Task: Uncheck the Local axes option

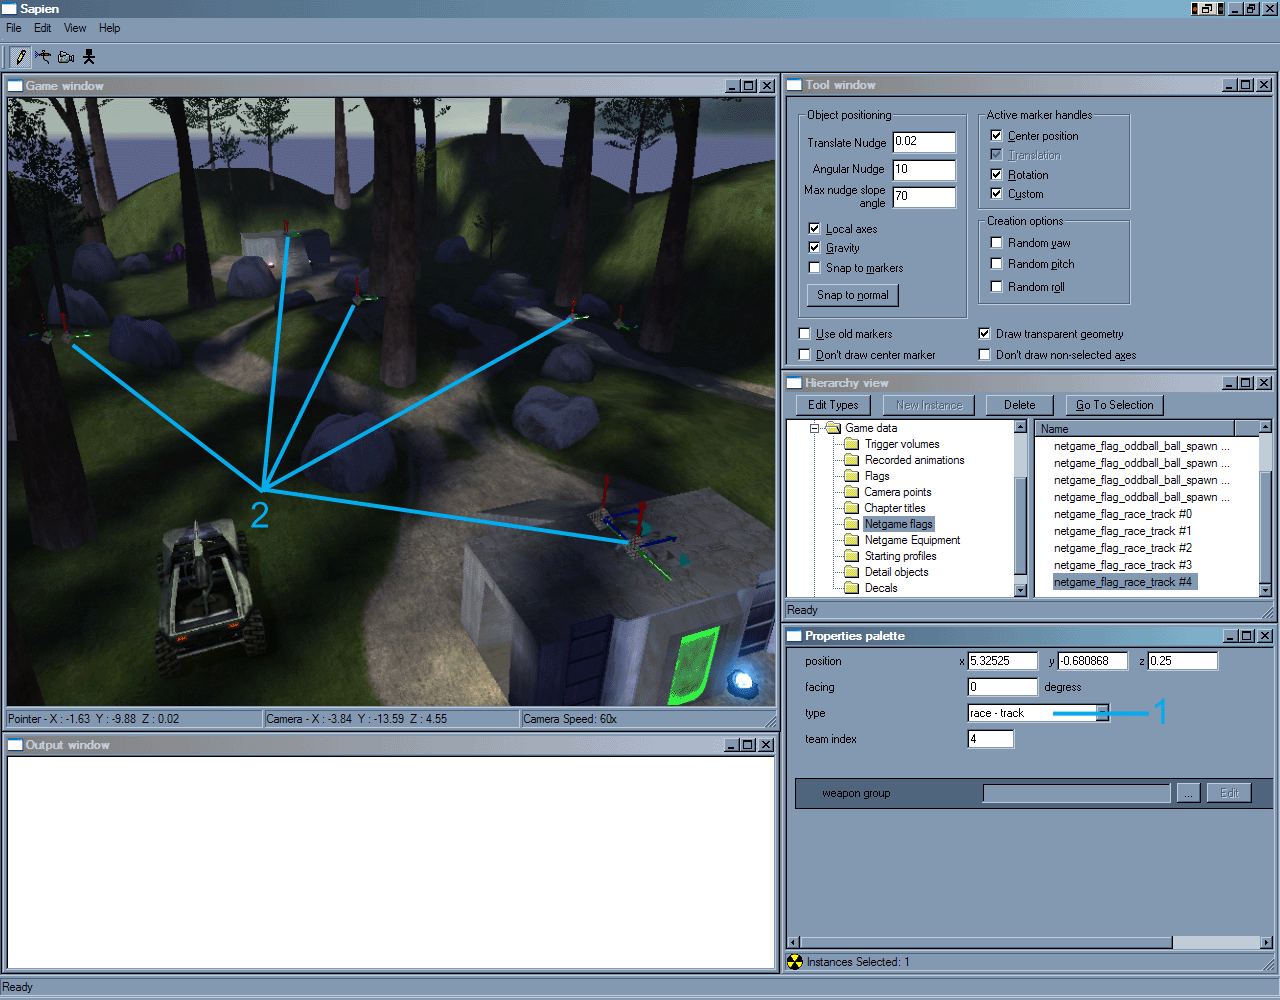Action: [x=814, y=228]
